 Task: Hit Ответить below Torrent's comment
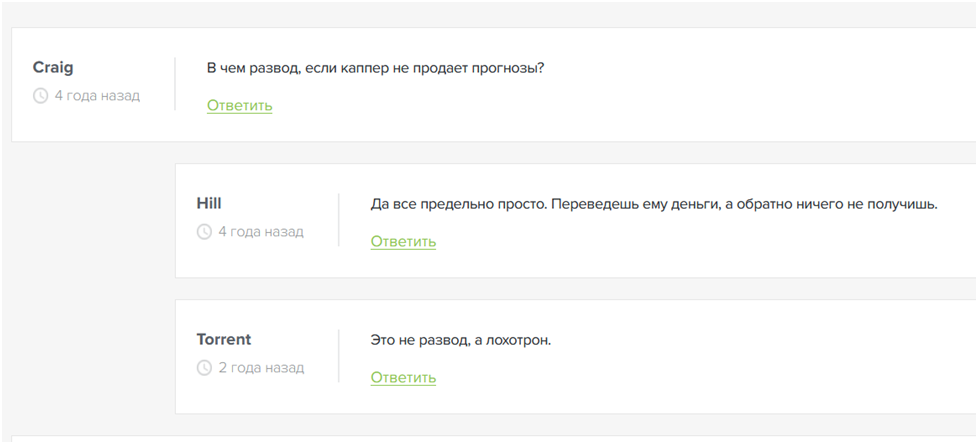tap(403, 377)
